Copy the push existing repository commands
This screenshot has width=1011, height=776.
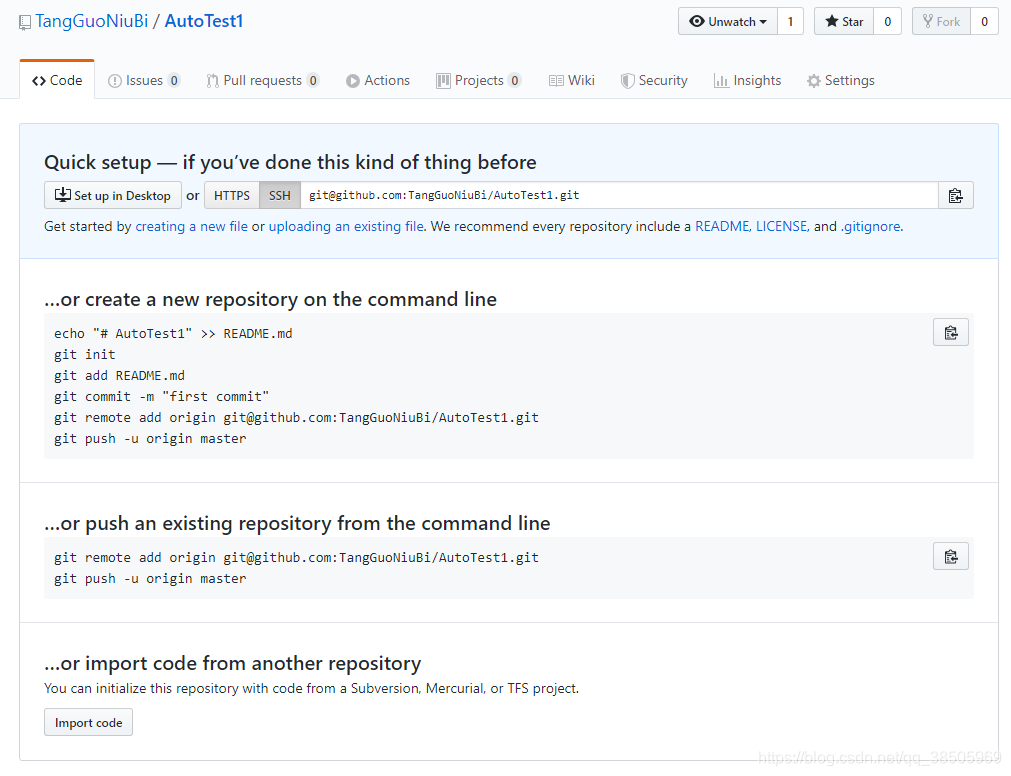[950, 556]
